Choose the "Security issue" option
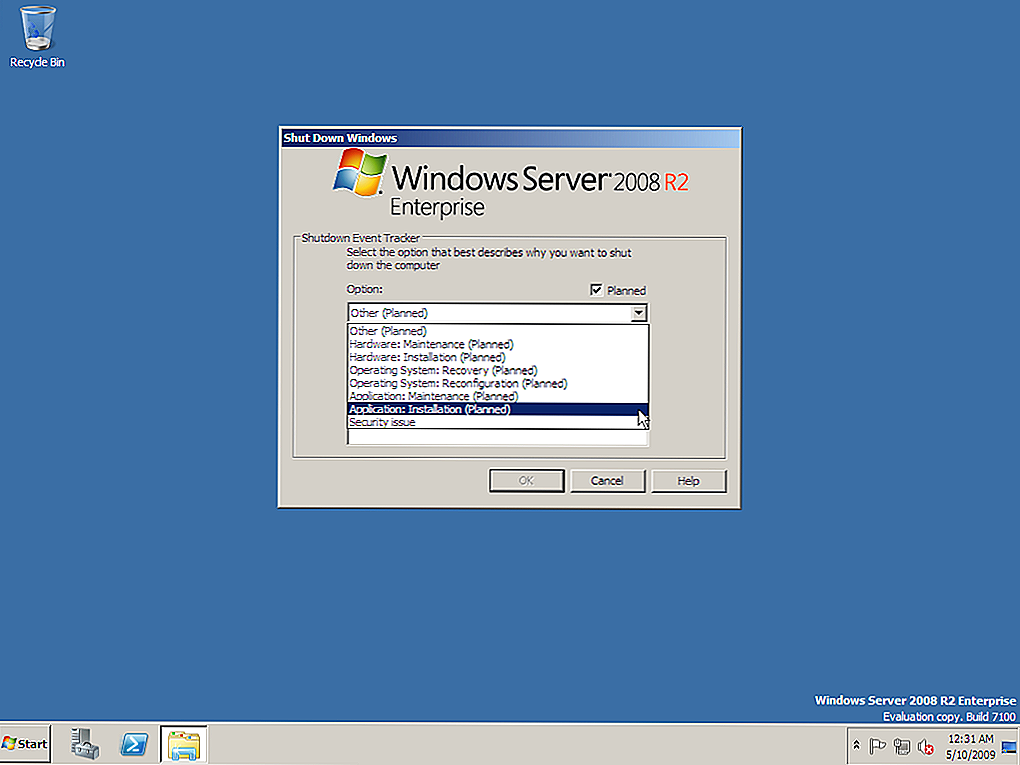 coord(498,422)
